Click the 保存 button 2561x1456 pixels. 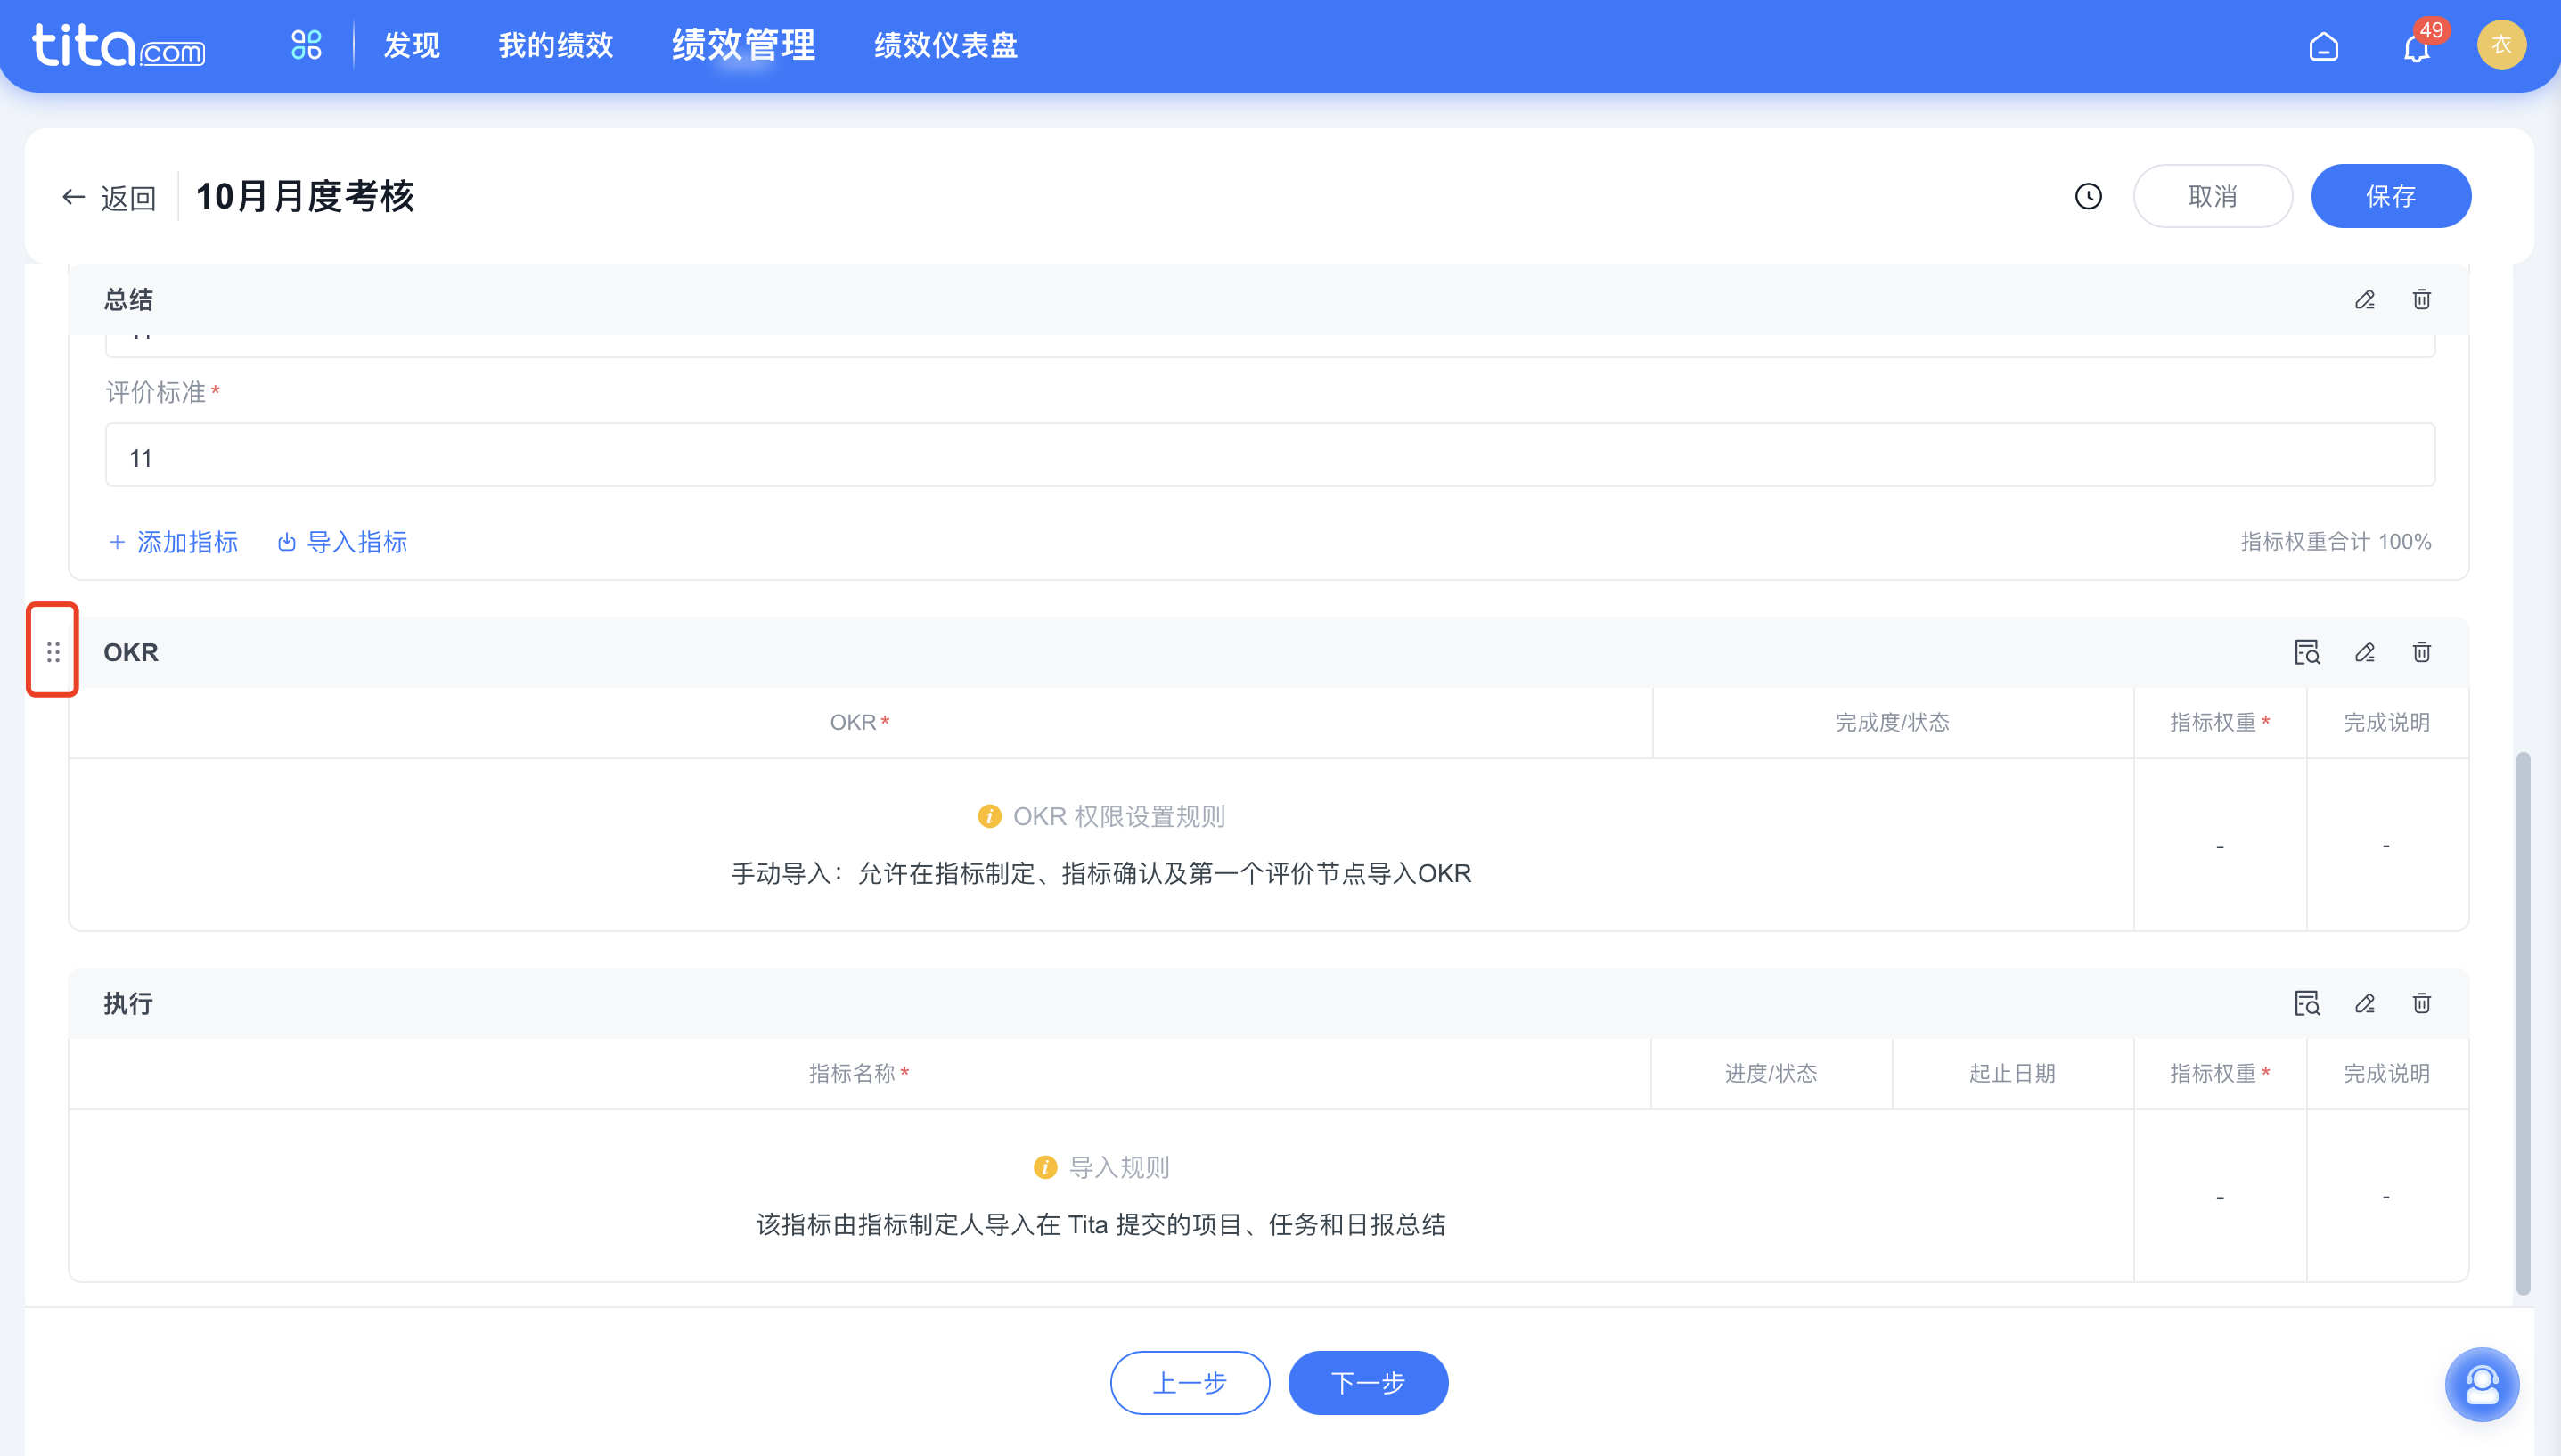click(2390, 196)
